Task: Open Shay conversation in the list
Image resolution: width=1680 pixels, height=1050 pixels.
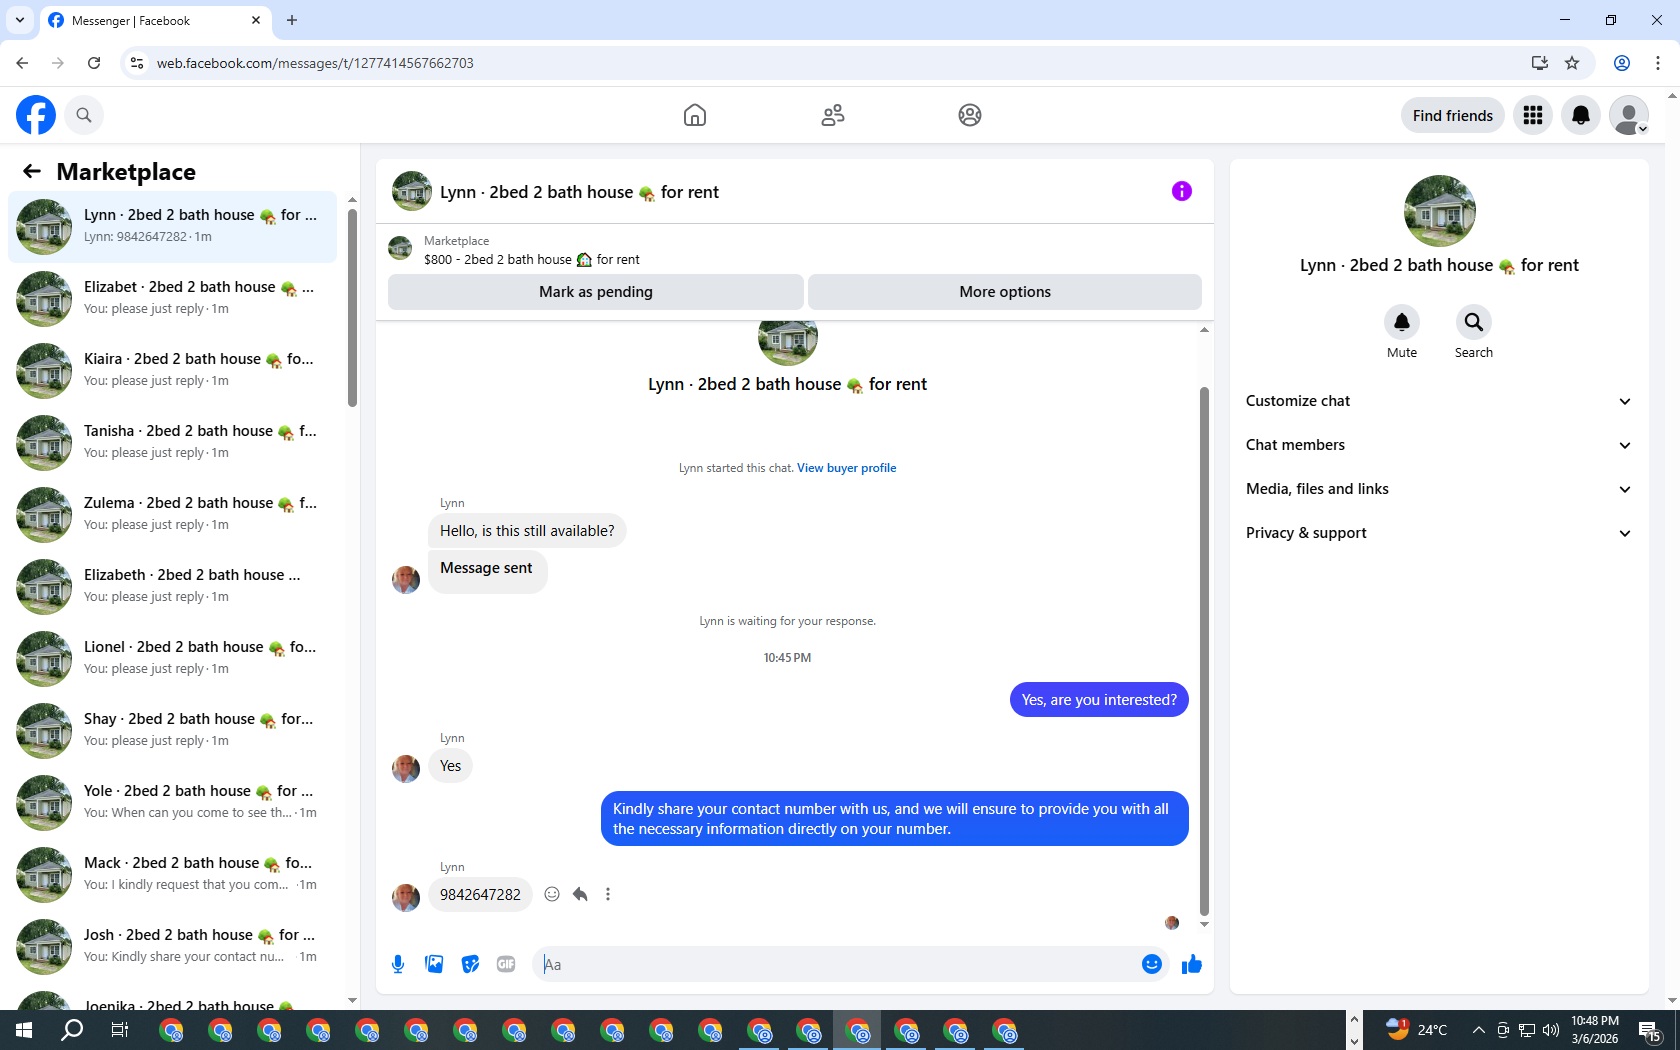Action: pyautogui.click(x=172, y=731)
